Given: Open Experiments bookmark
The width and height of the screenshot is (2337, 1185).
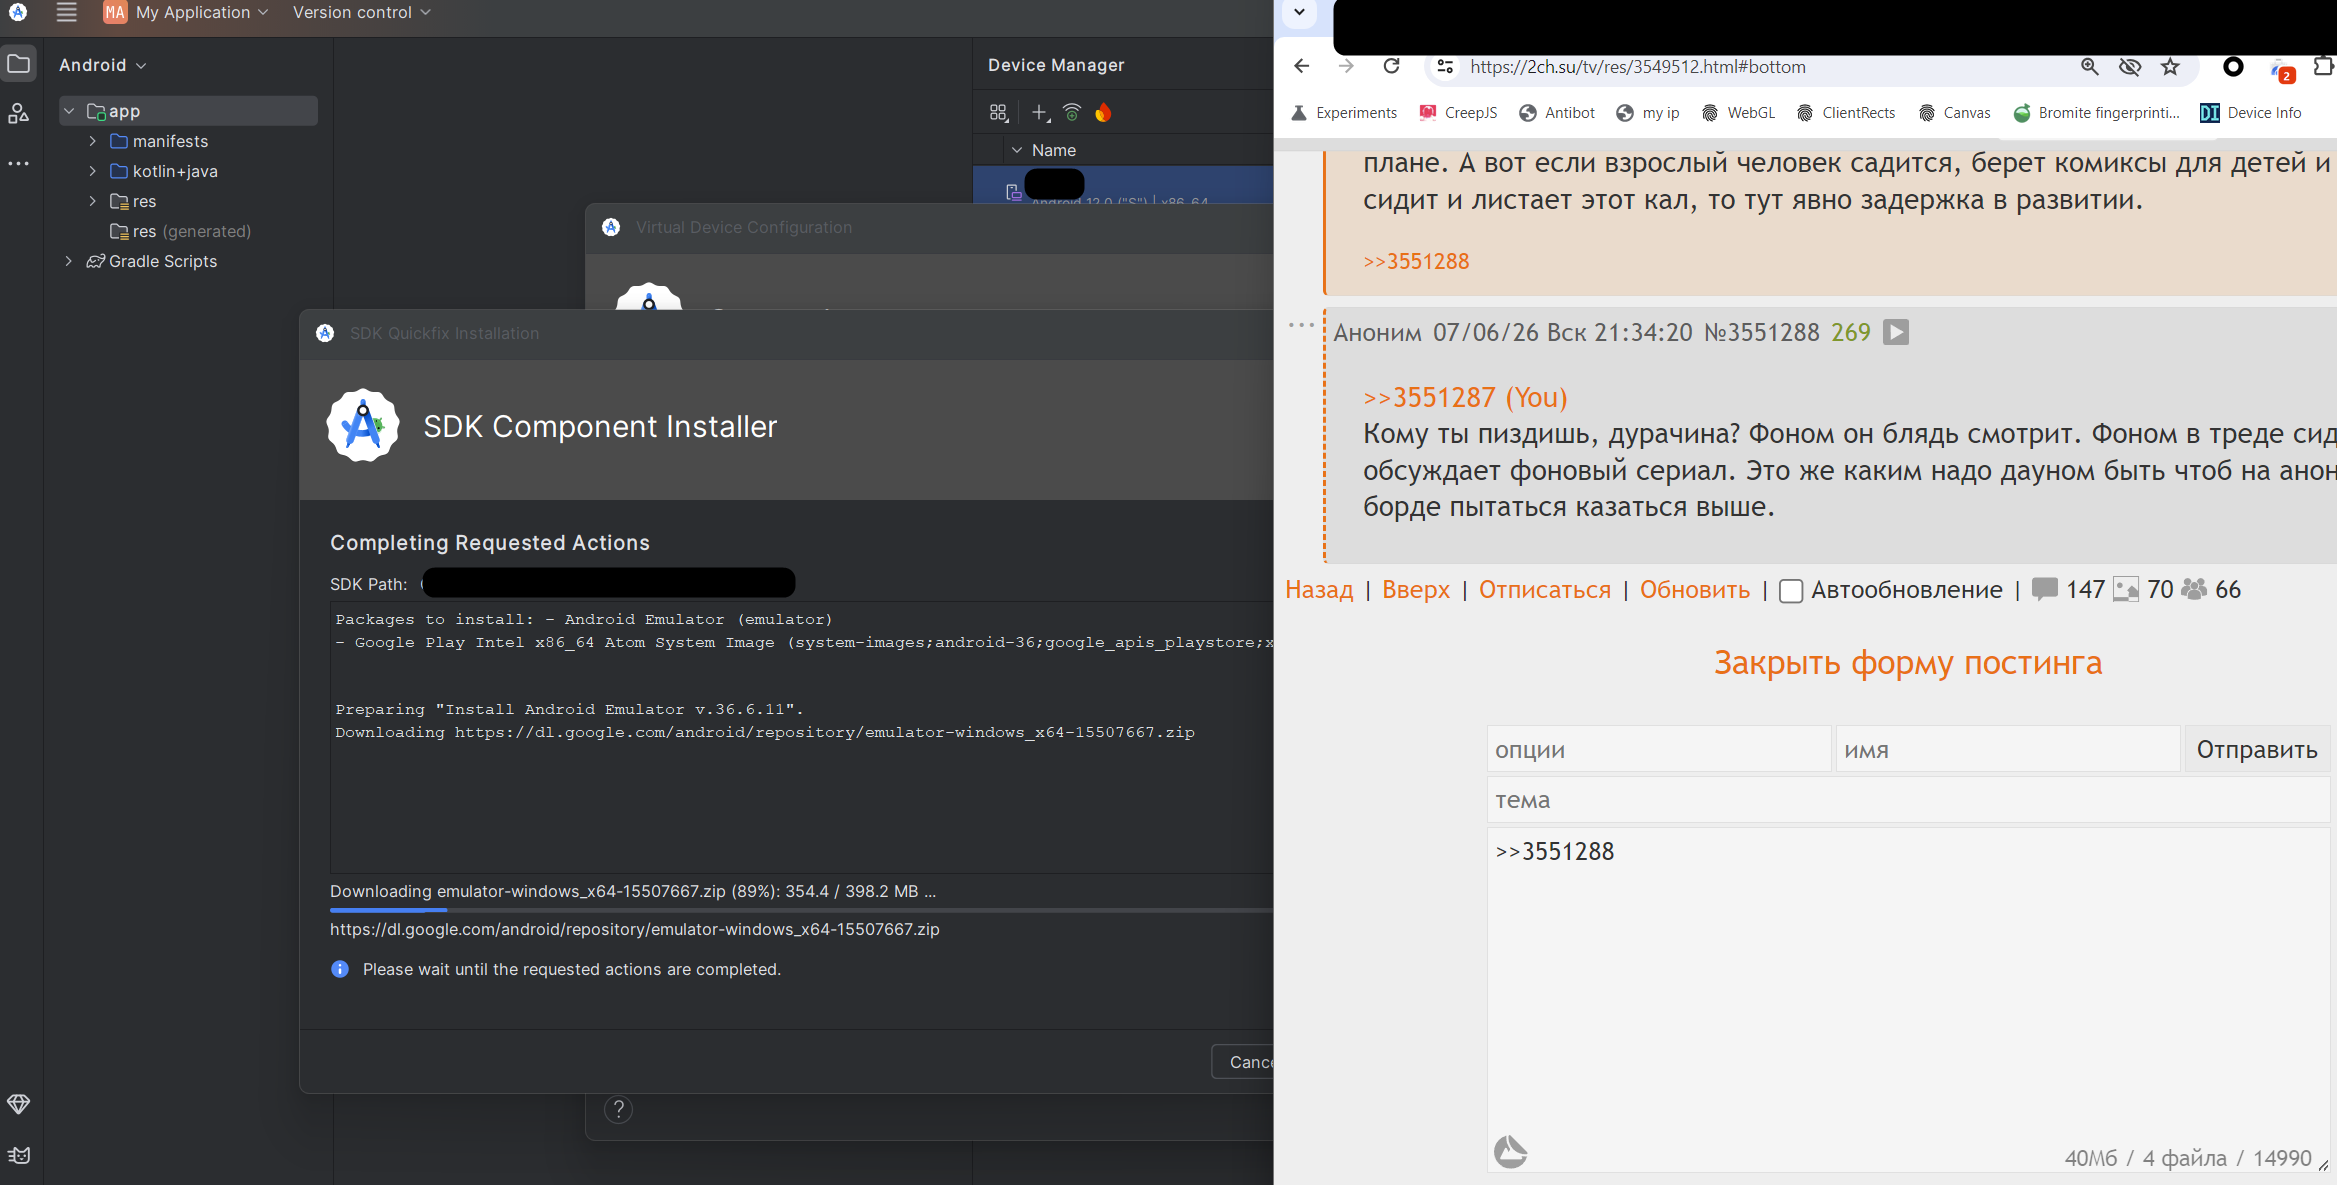Looking at the screenshot, I should tap(1344, 113).
